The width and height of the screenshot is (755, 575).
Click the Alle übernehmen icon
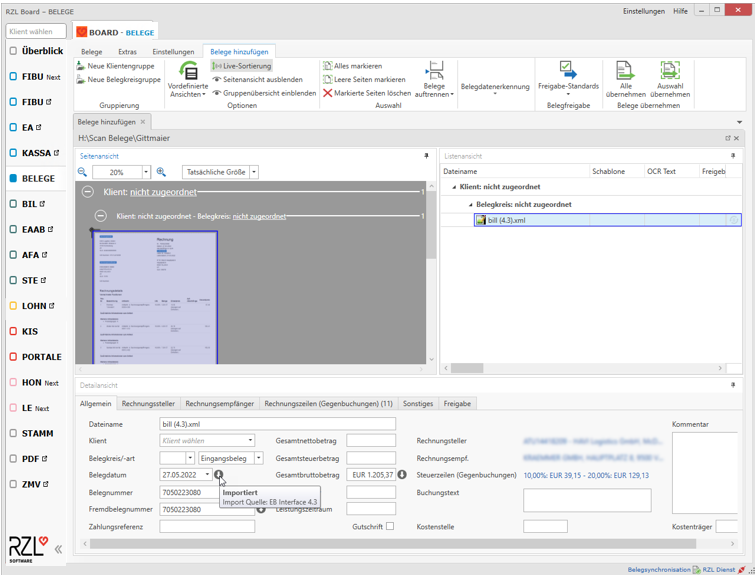pos(625,71)
